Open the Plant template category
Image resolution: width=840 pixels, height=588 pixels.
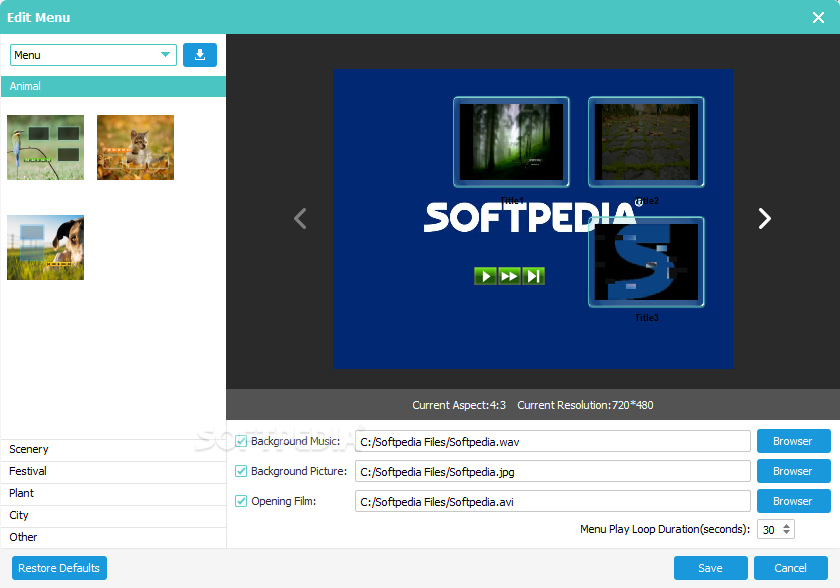113,493
